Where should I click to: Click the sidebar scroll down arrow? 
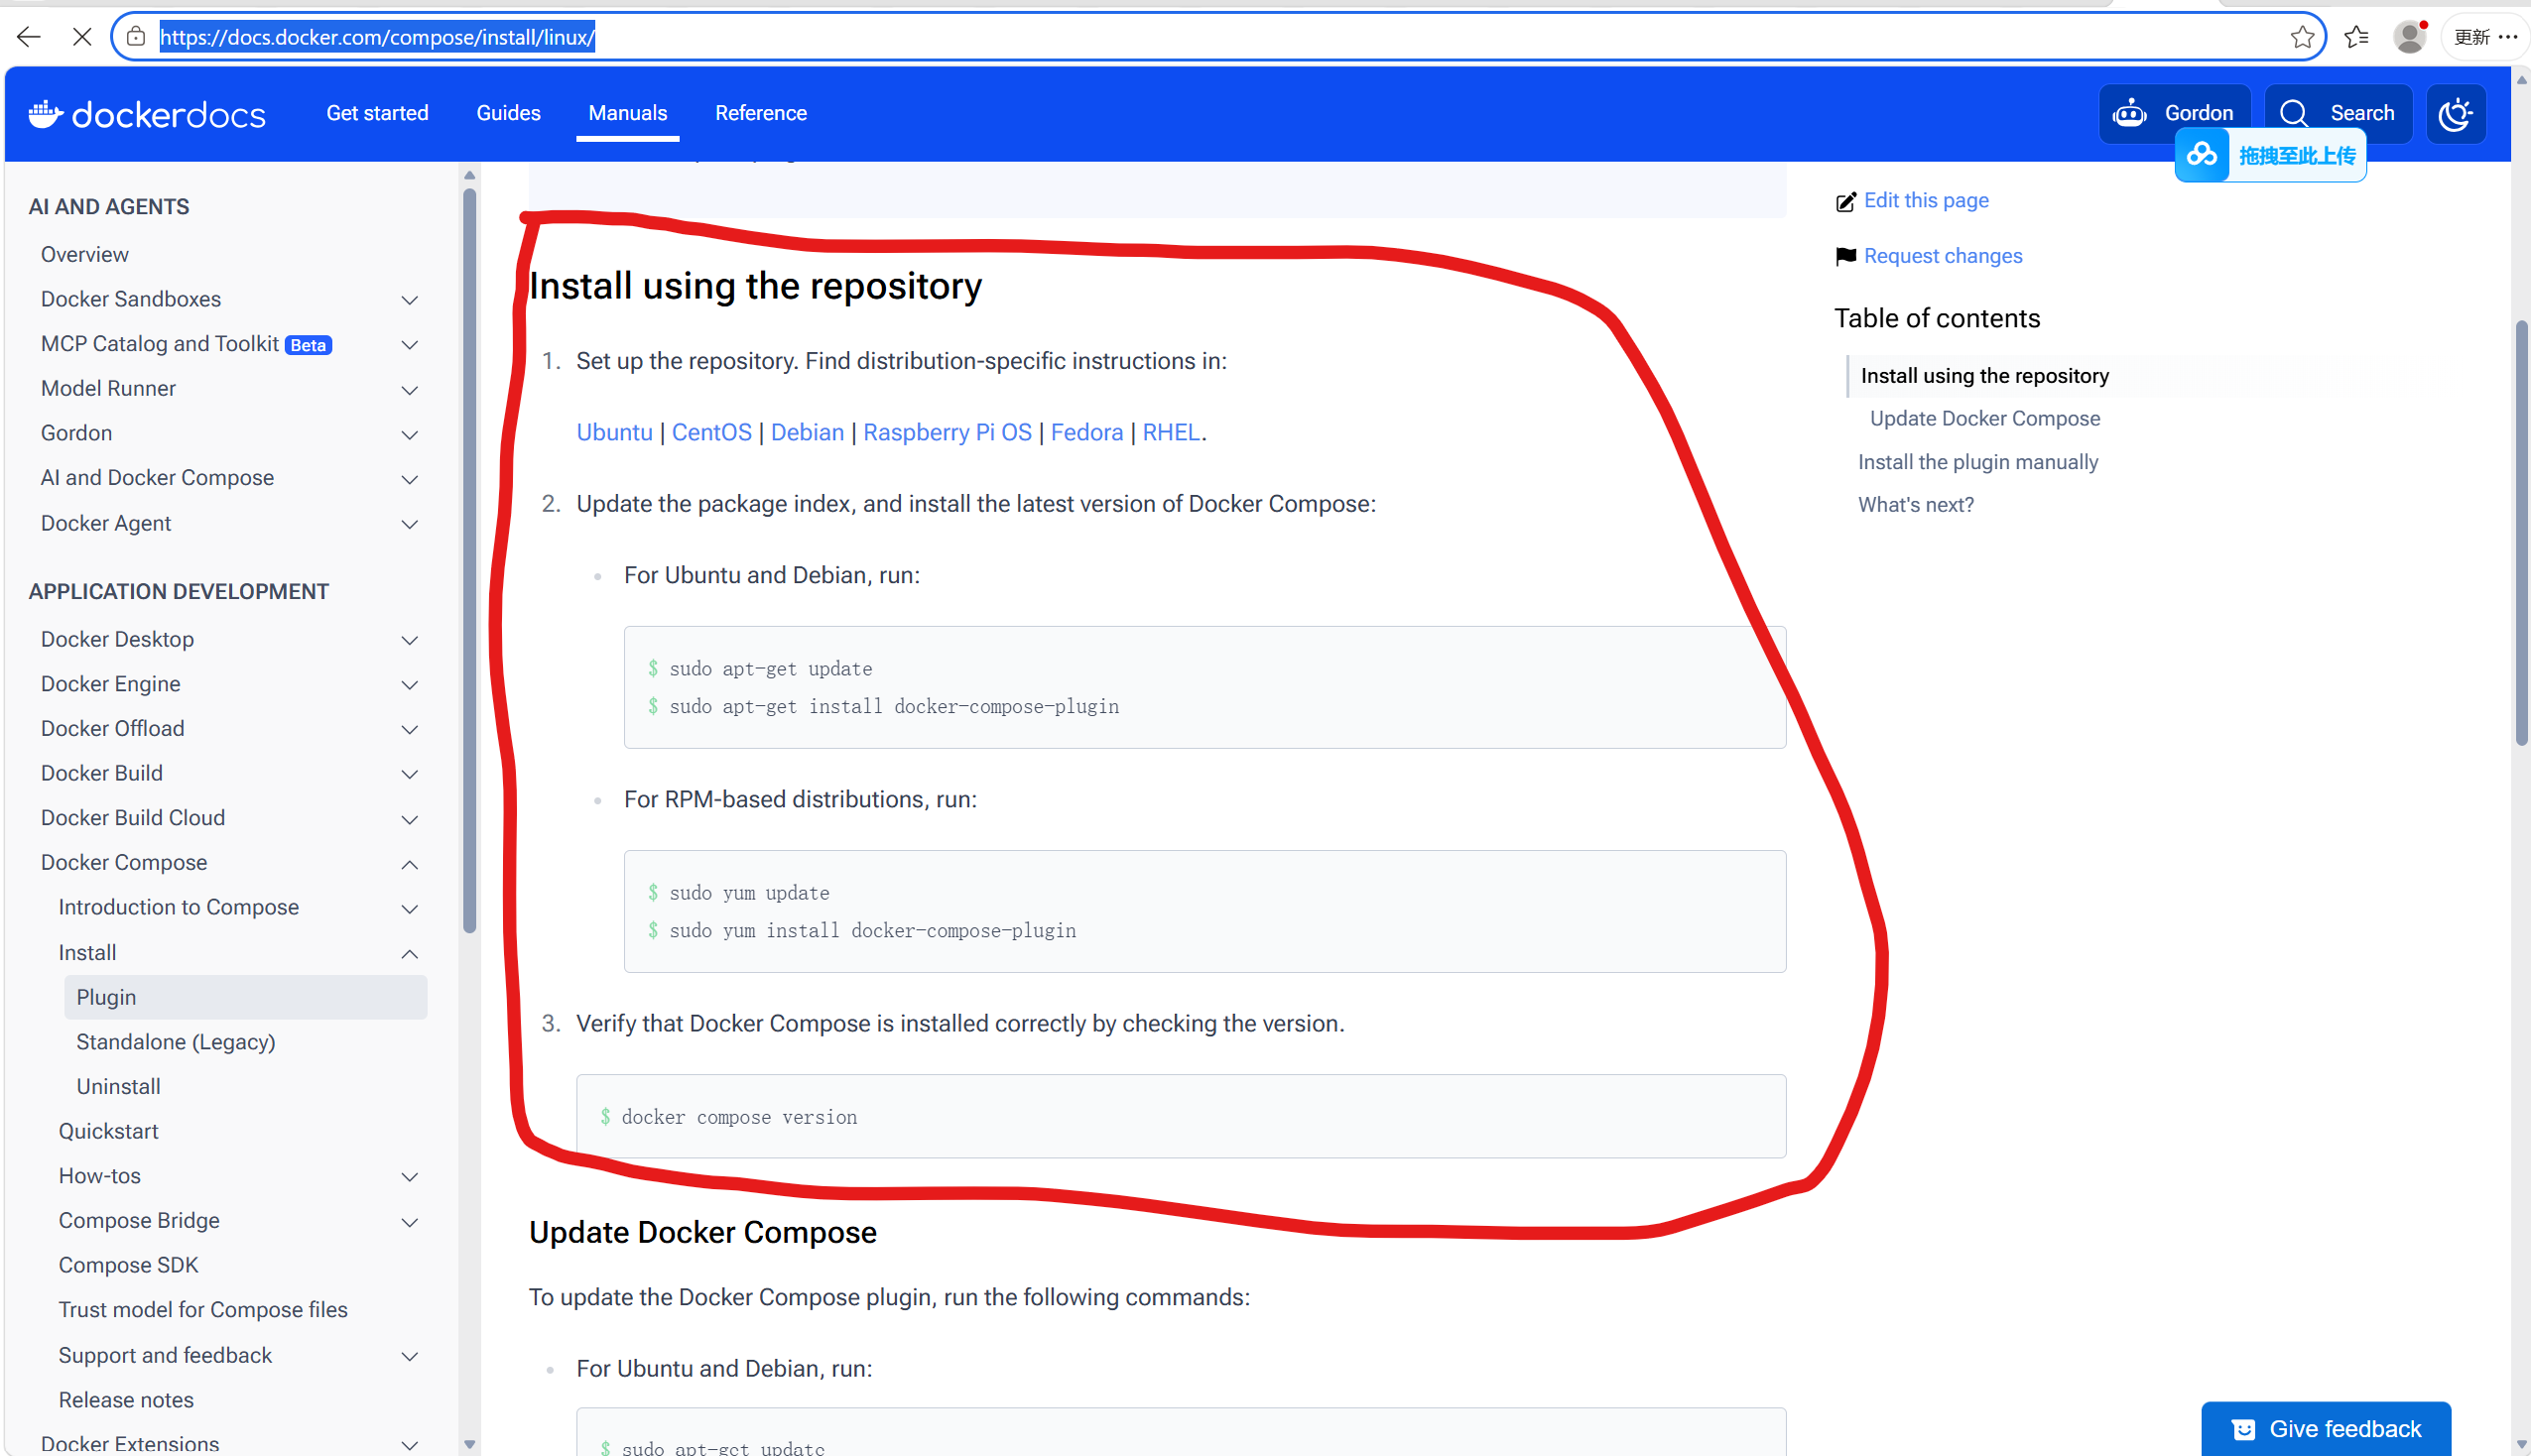(469, 1445)
